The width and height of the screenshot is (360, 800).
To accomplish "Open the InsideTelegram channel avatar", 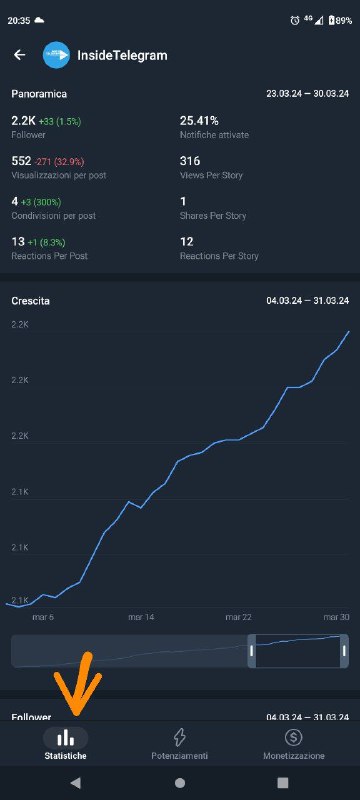I will (x=56, y=55).
